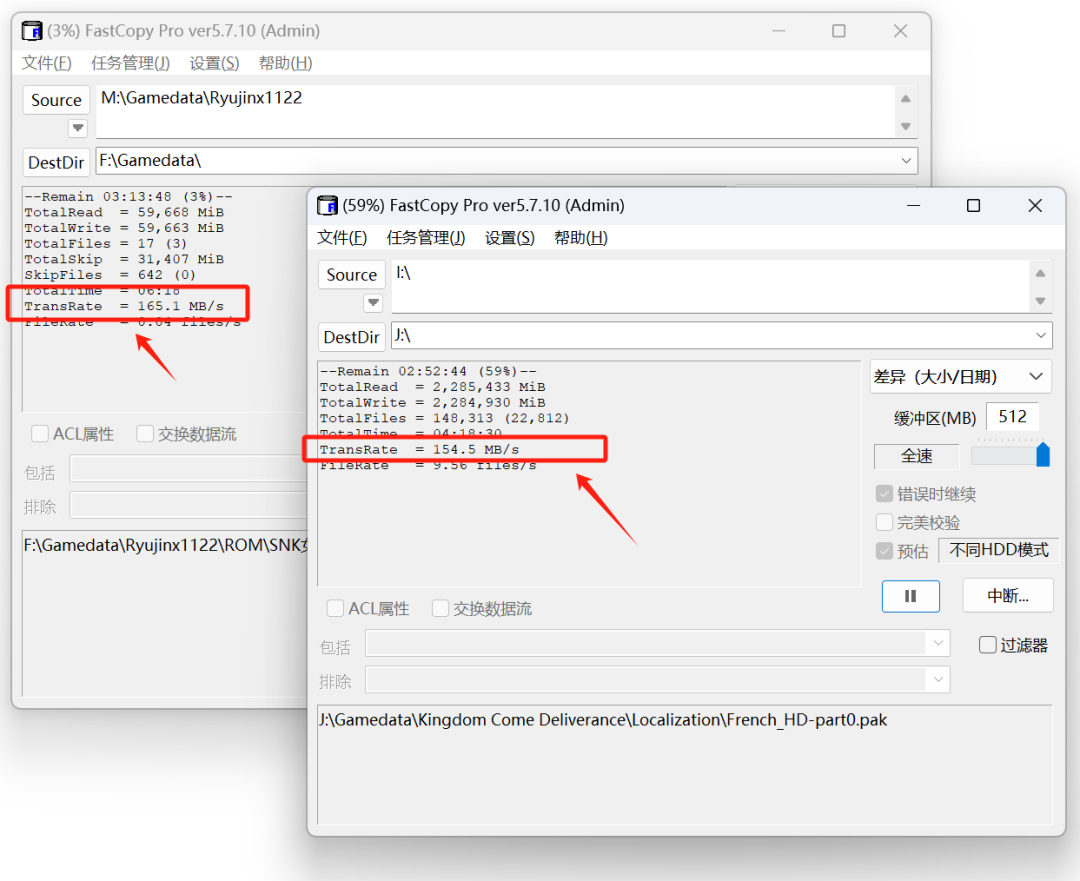Toggle 交换数据流 checkbox in back window
The width and height of the screenshot is (1080, 881).
tap(145, 433)
